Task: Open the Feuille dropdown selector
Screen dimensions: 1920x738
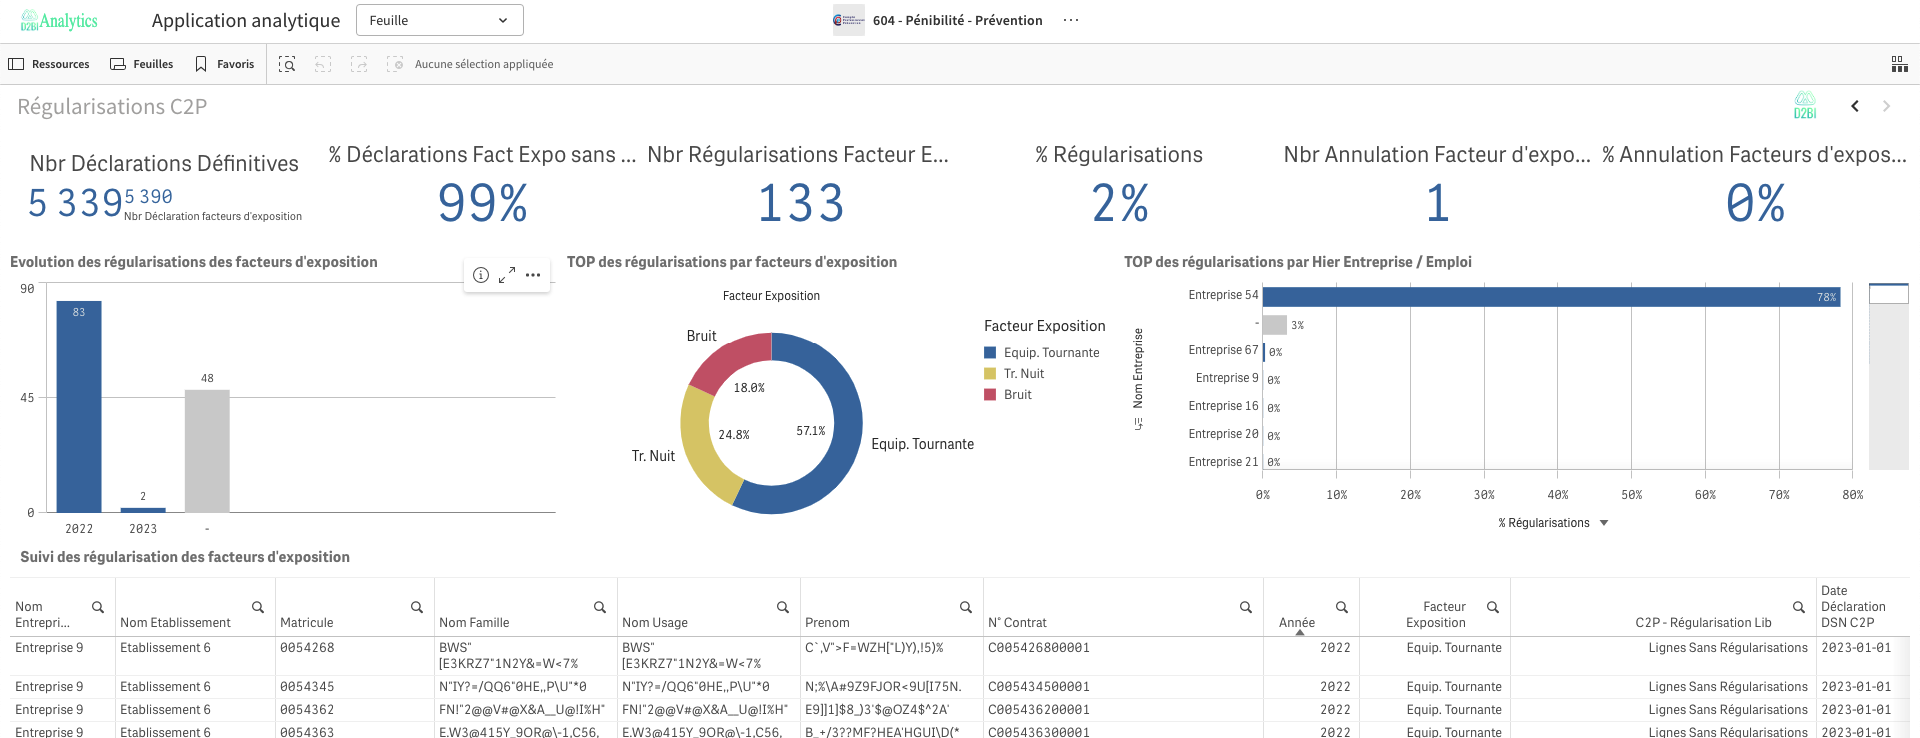Action: (x=439, y=20)
